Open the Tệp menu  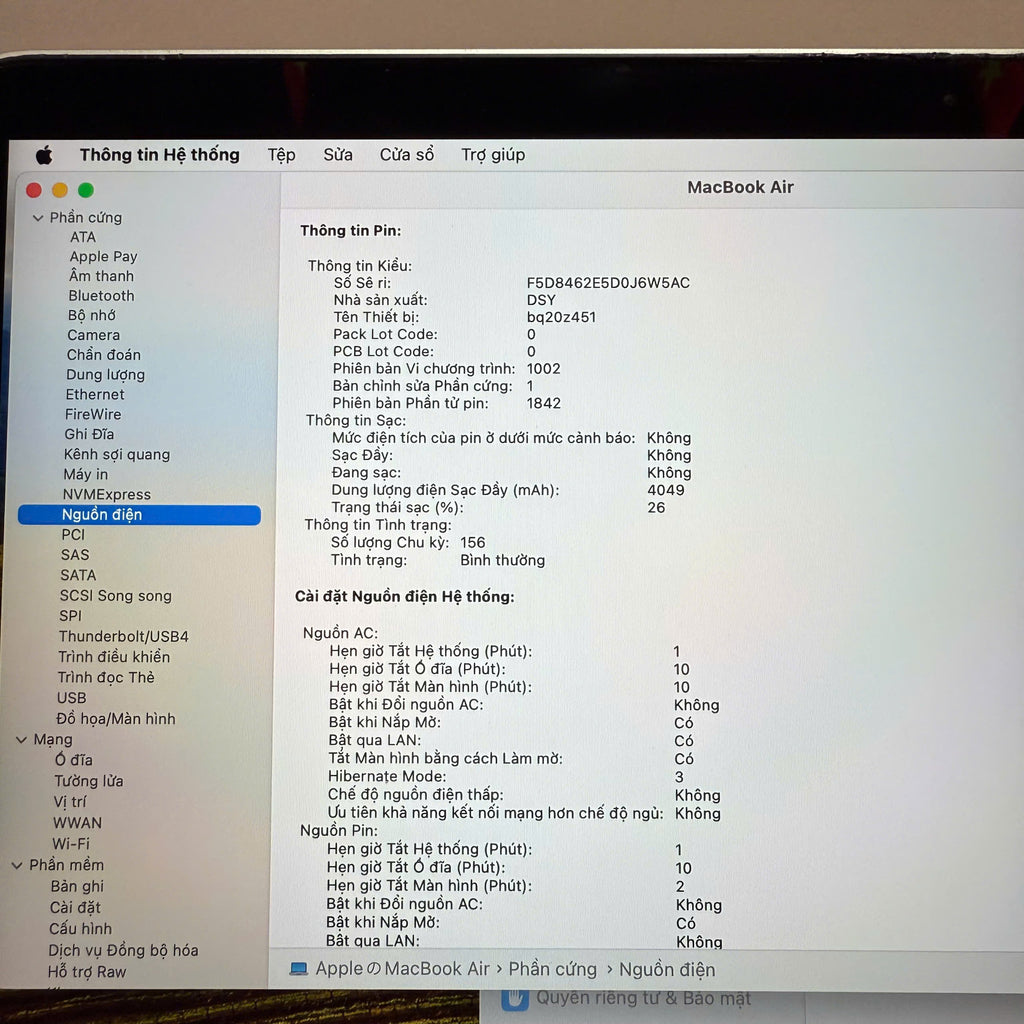(281, 155)
